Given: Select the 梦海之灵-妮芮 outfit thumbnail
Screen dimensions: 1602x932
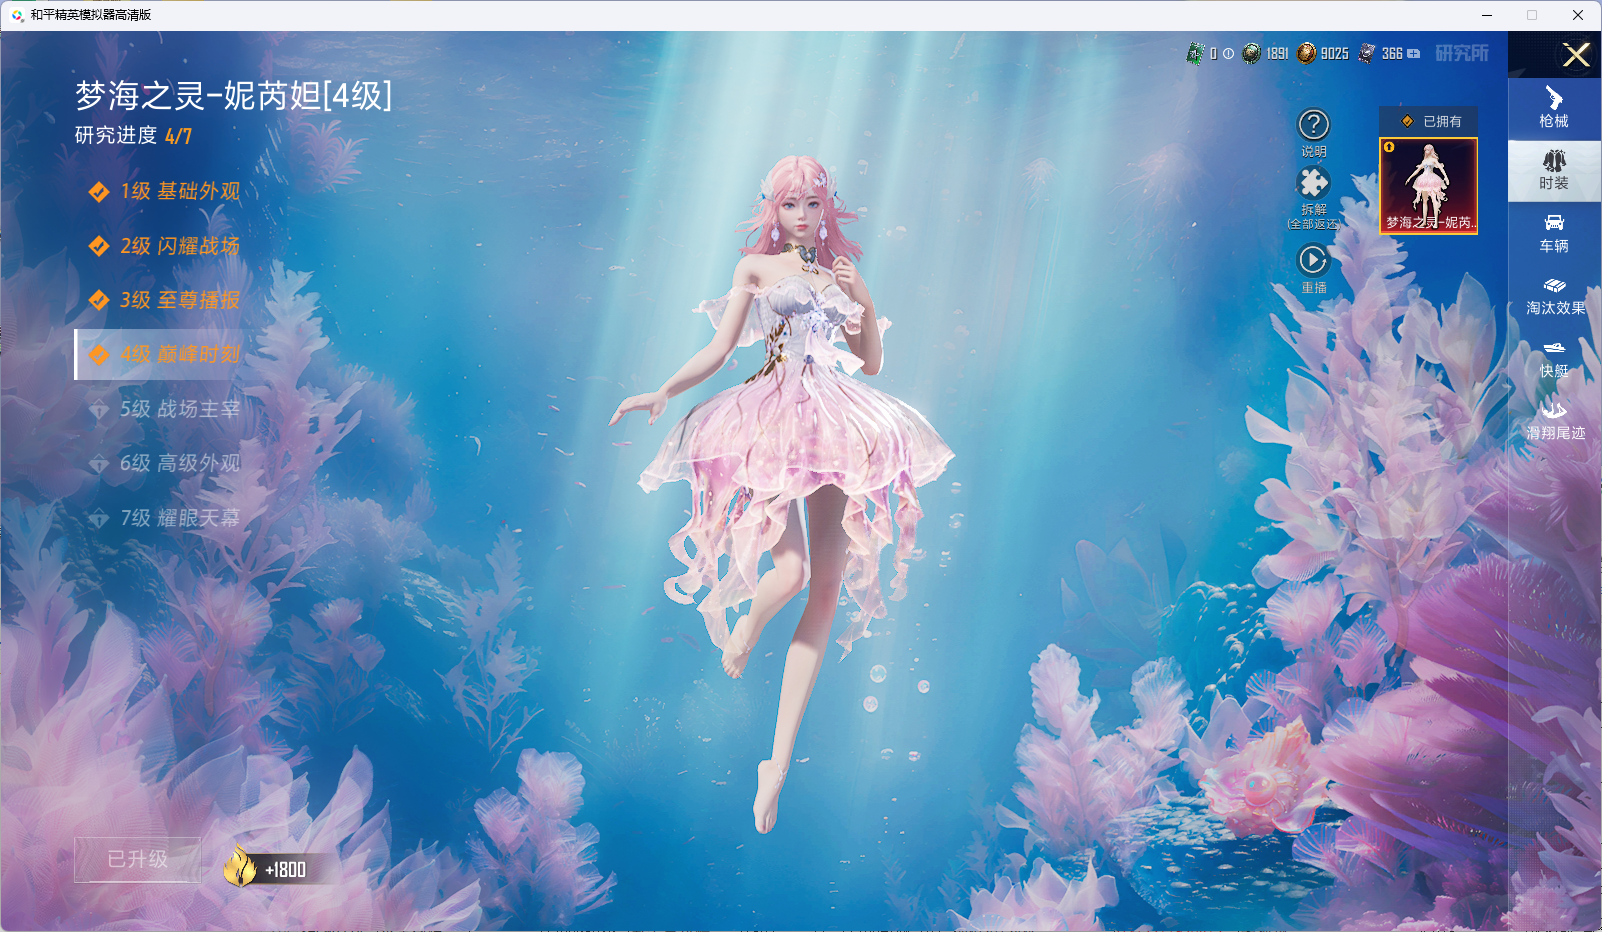Looking at the screenshot, I should coord(1428,186).
